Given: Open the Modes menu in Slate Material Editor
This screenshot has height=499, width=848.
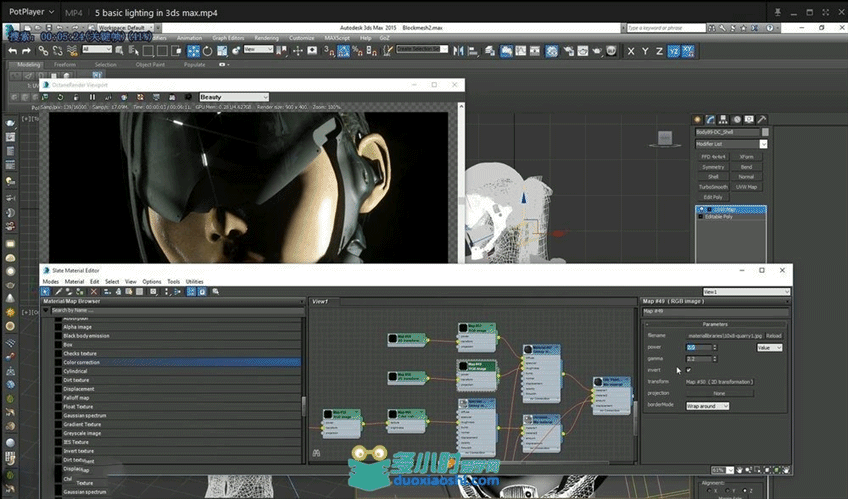Looking at the screenshot, I should click(50, 282).
